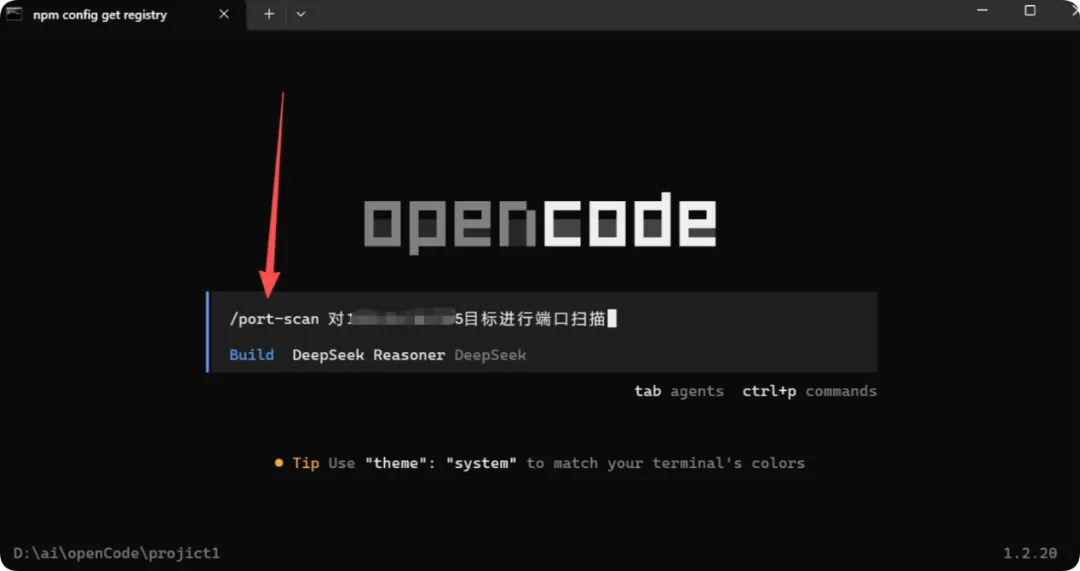
Task: Click the 'ctrl+p commands' shortcut hint
Action: tap(809, 391)
